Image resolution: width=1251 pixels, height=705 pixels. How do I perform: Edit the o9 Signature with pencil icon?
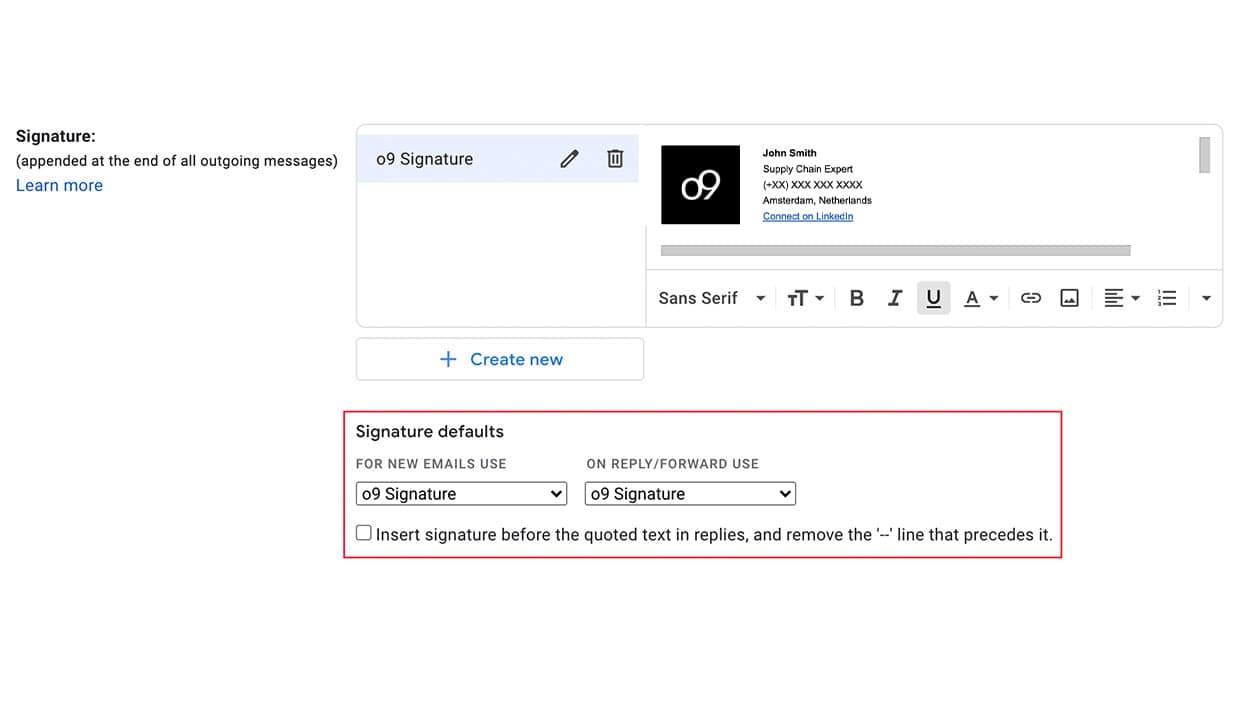click(569, 158)
